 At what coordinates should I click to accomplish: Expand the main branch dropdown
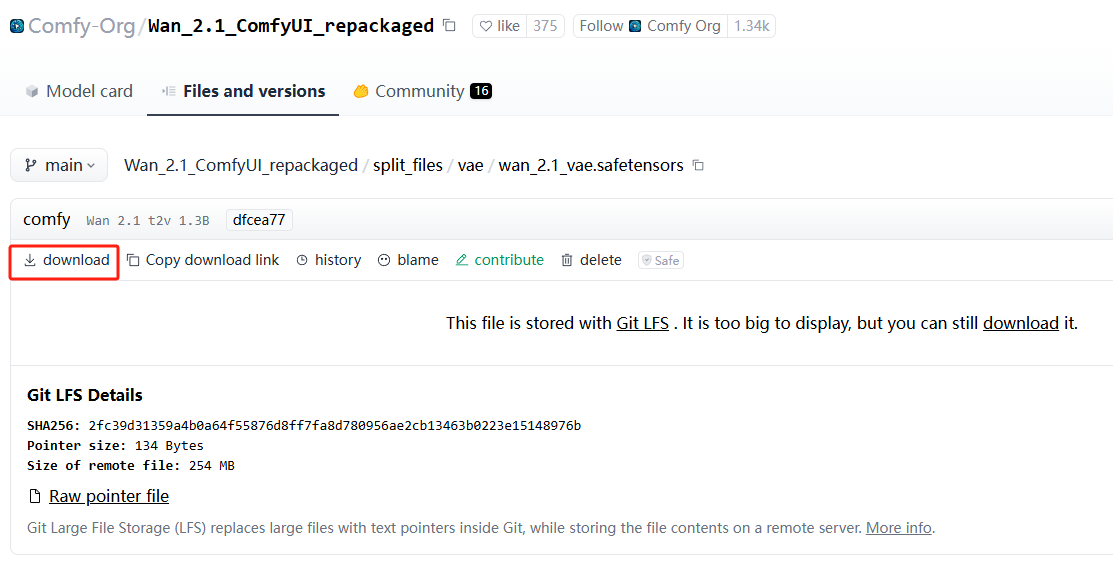pyautogui.click(x=59, y=165)
